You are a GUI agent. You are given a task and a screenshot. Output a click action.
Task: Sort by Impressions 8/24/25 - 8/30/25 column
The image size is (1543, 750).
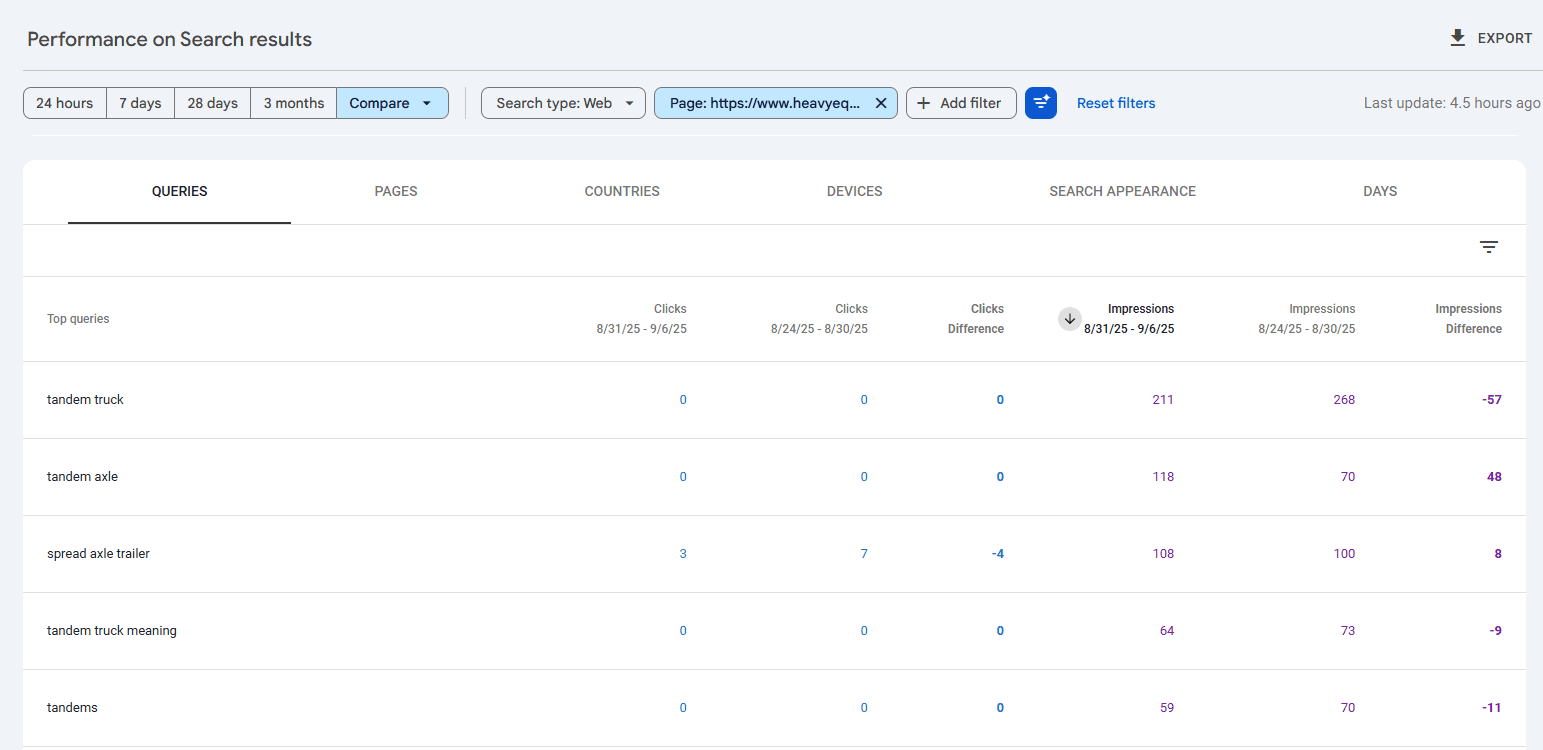pos(1307,319)
